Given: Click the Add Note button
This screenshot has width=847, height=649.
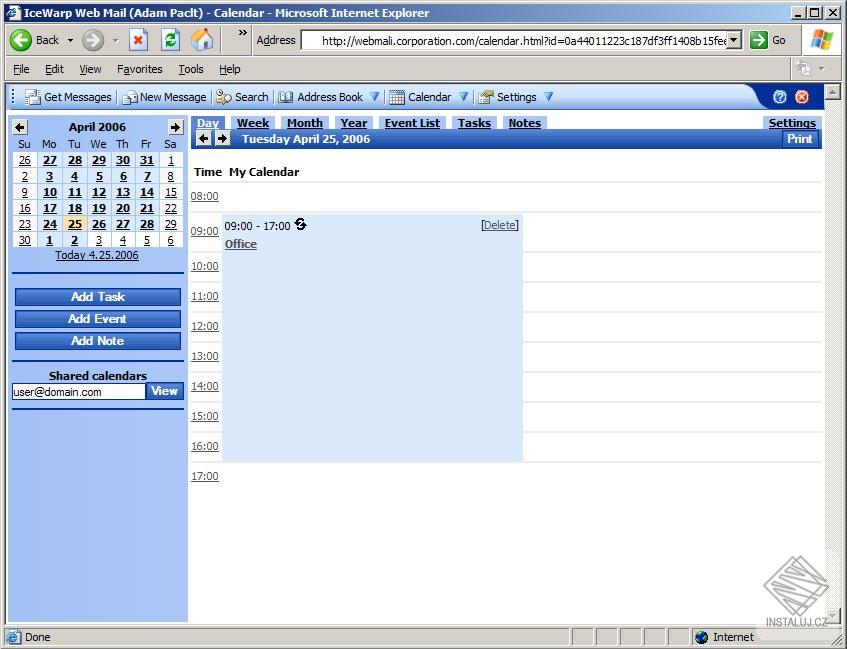Looking at the screenshot, I should pyautogui.click(x=98, y=341).
